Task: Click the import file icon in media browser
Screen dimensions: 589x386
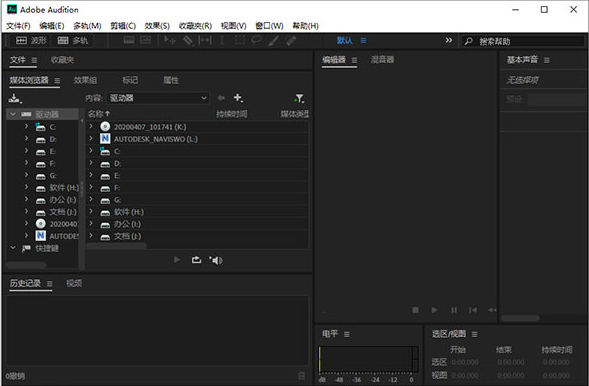Action: pyautogui.click(x=15, y=98)
